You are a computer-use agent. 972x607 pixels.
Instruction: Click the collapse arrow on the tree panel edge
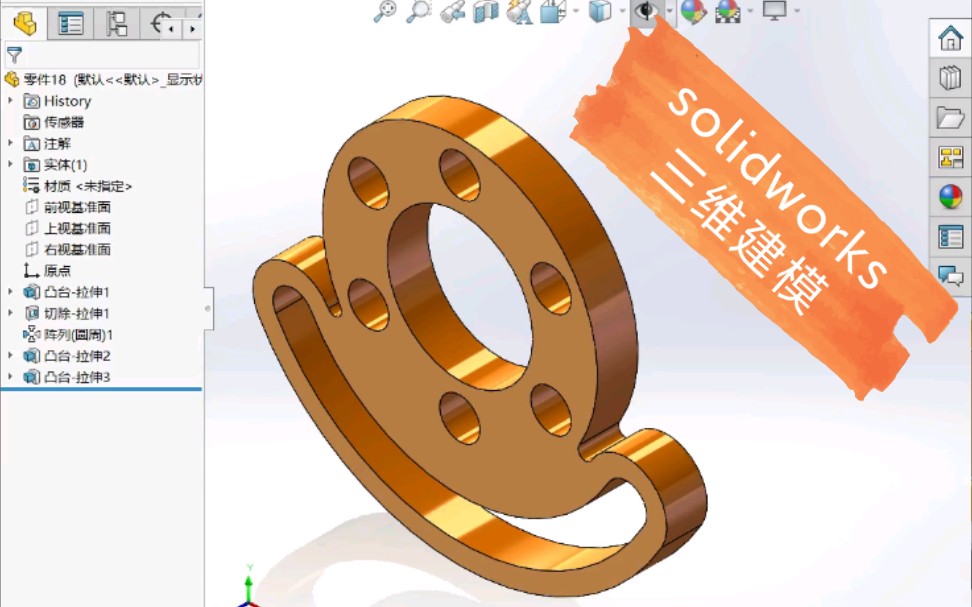coord(208,307)
